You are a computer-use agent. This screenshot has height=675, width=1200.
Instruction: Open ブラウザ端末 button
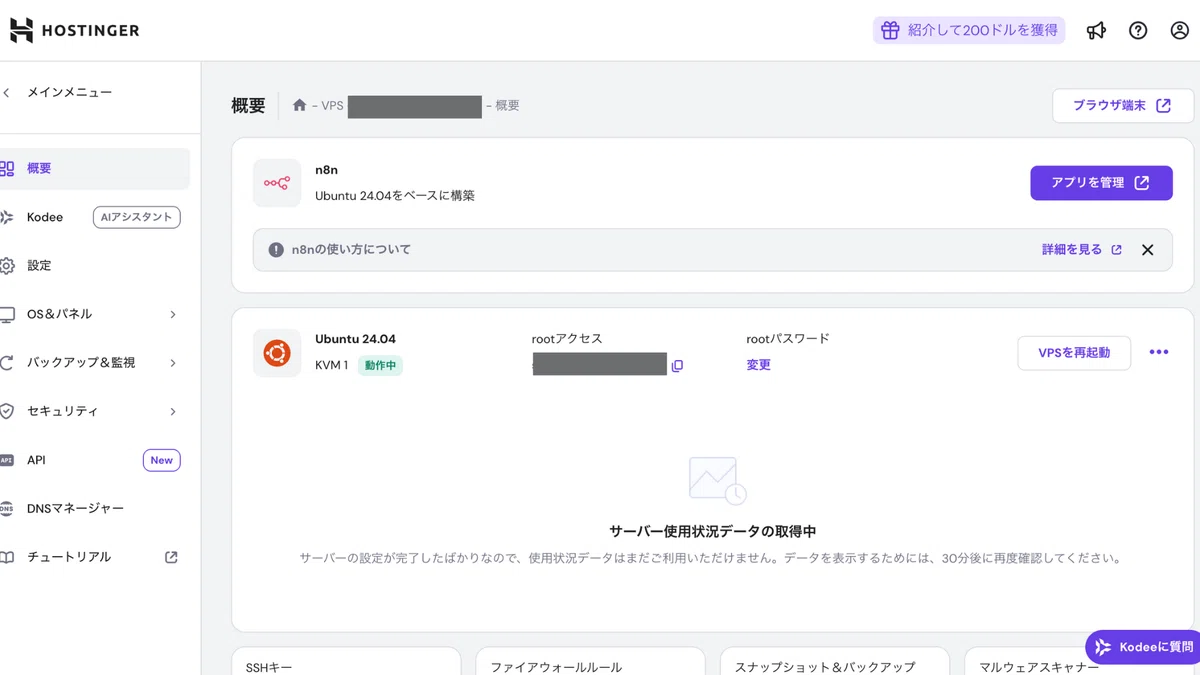point(1123,105)
